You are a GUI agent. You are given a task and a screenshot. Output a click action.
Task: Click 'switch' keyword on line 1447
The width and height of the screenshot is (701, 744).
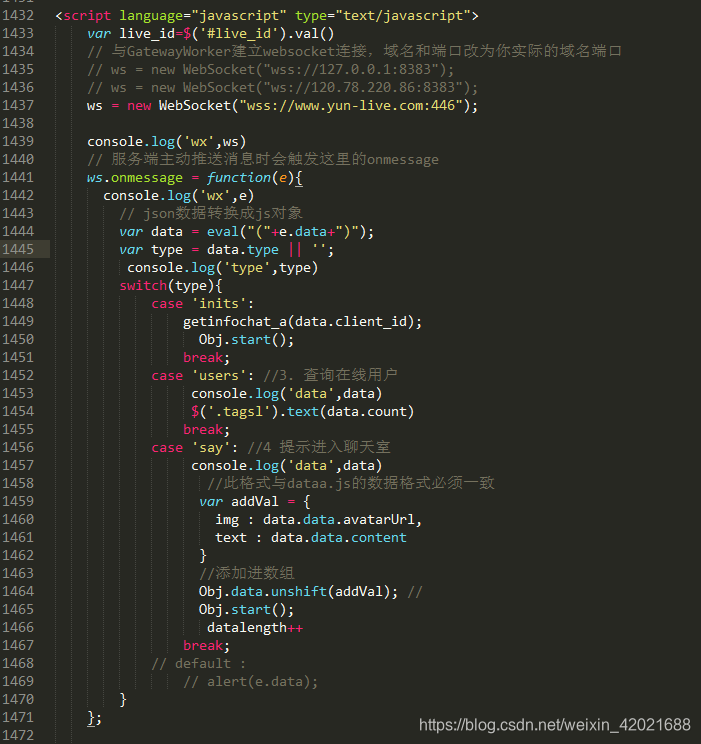(143, 286)
